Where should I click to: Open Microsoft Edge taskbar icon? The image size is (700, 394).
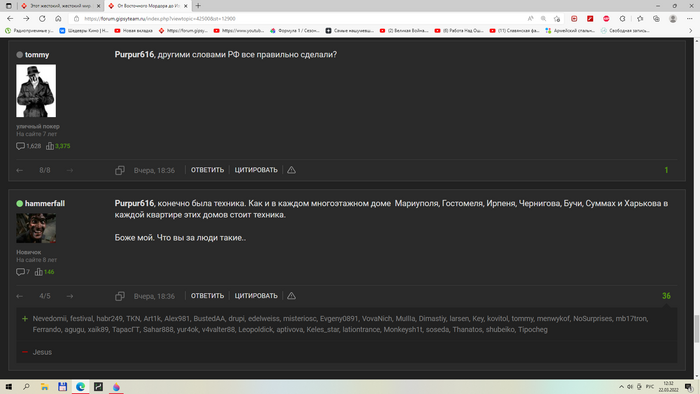(80, 387)
